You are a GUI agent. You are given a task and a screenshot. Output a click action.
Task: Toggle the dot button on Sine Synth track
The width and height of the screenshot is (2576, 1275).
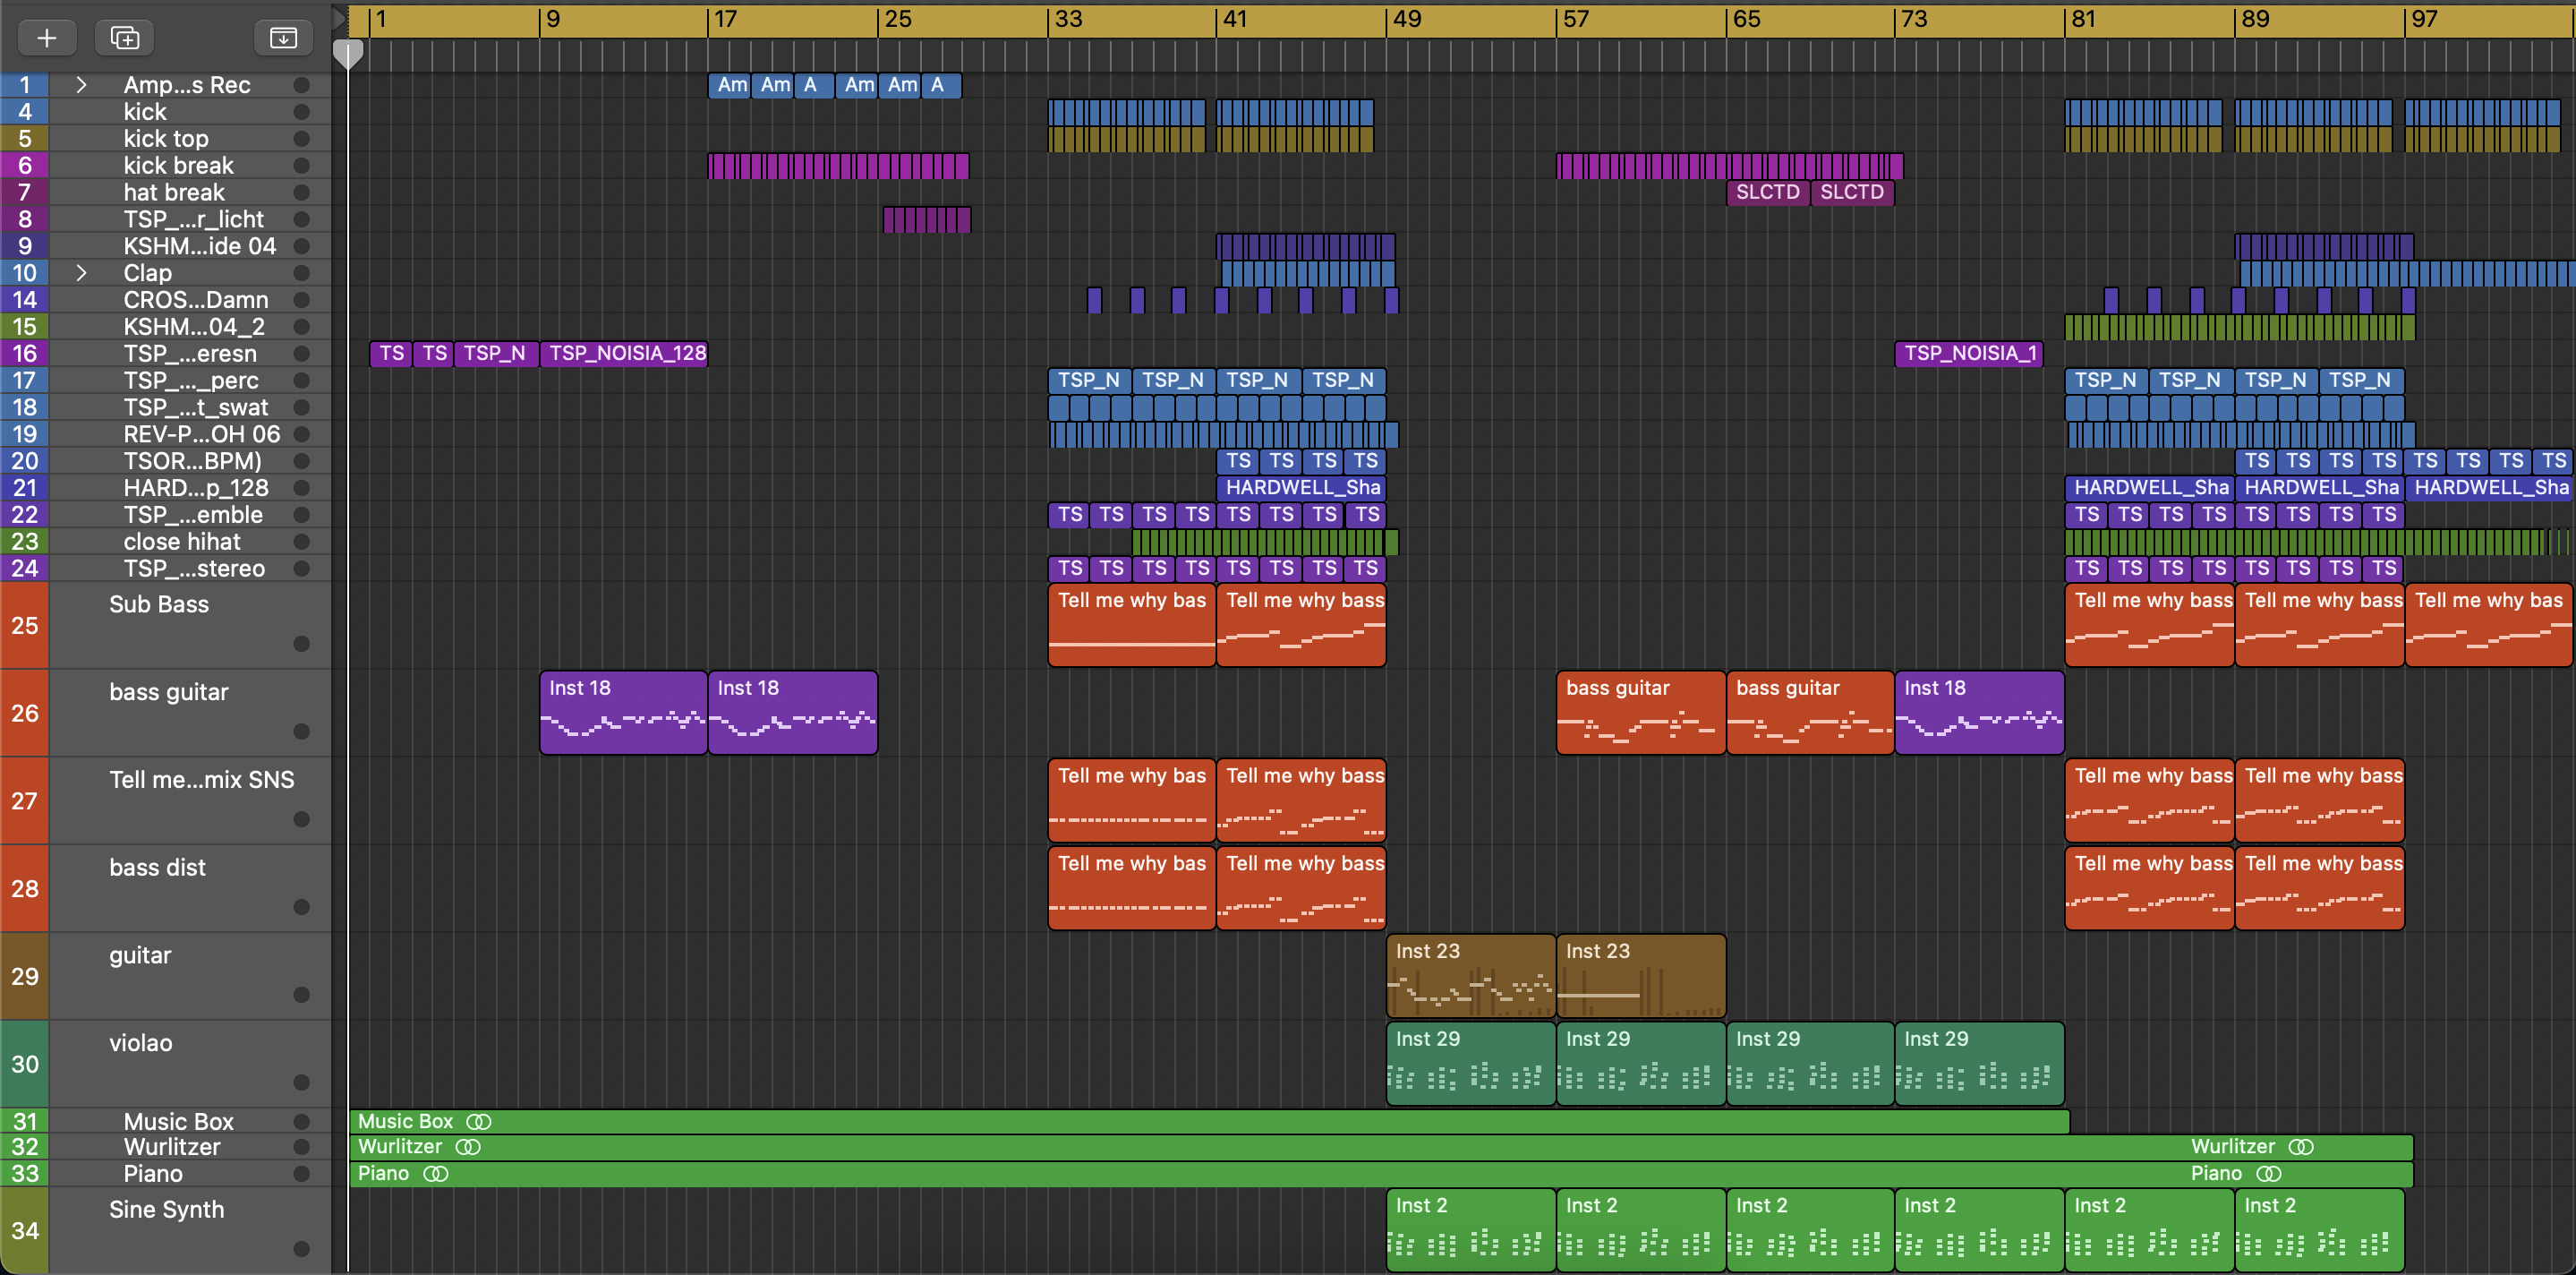[x=301, y=1249]
